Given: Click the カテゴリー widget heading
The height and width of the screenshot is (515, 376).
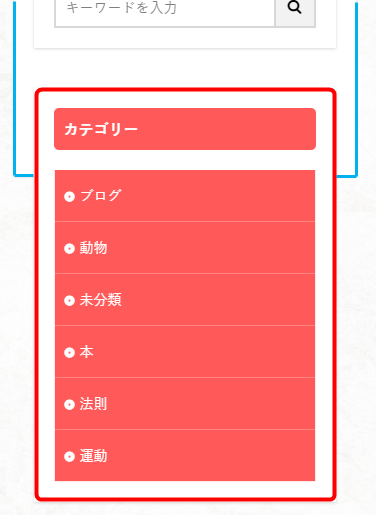Looking at the screenshot, I should pos(101,129).
